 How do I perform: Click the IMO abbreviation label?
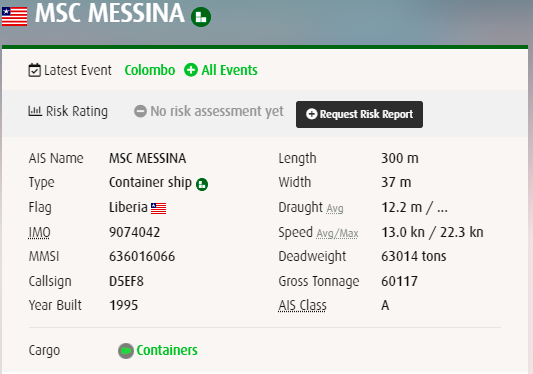click(39, 233)
